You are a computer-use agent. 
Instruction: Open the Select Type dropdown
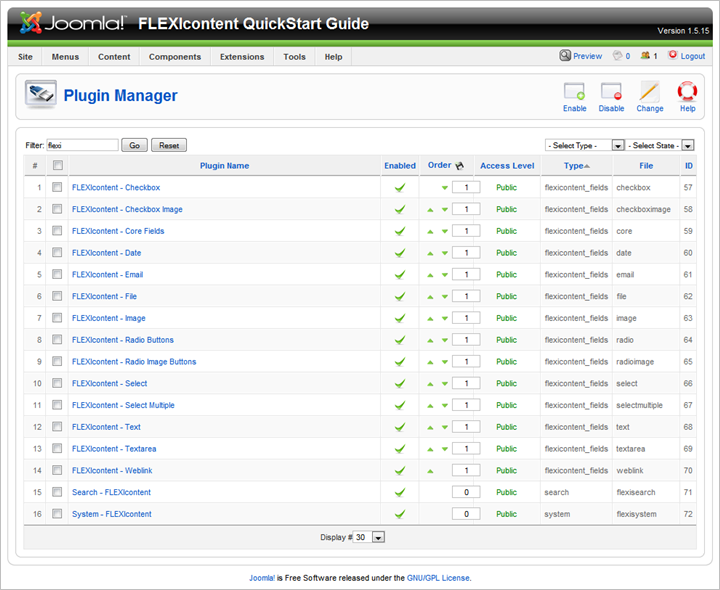pos(585,145)
